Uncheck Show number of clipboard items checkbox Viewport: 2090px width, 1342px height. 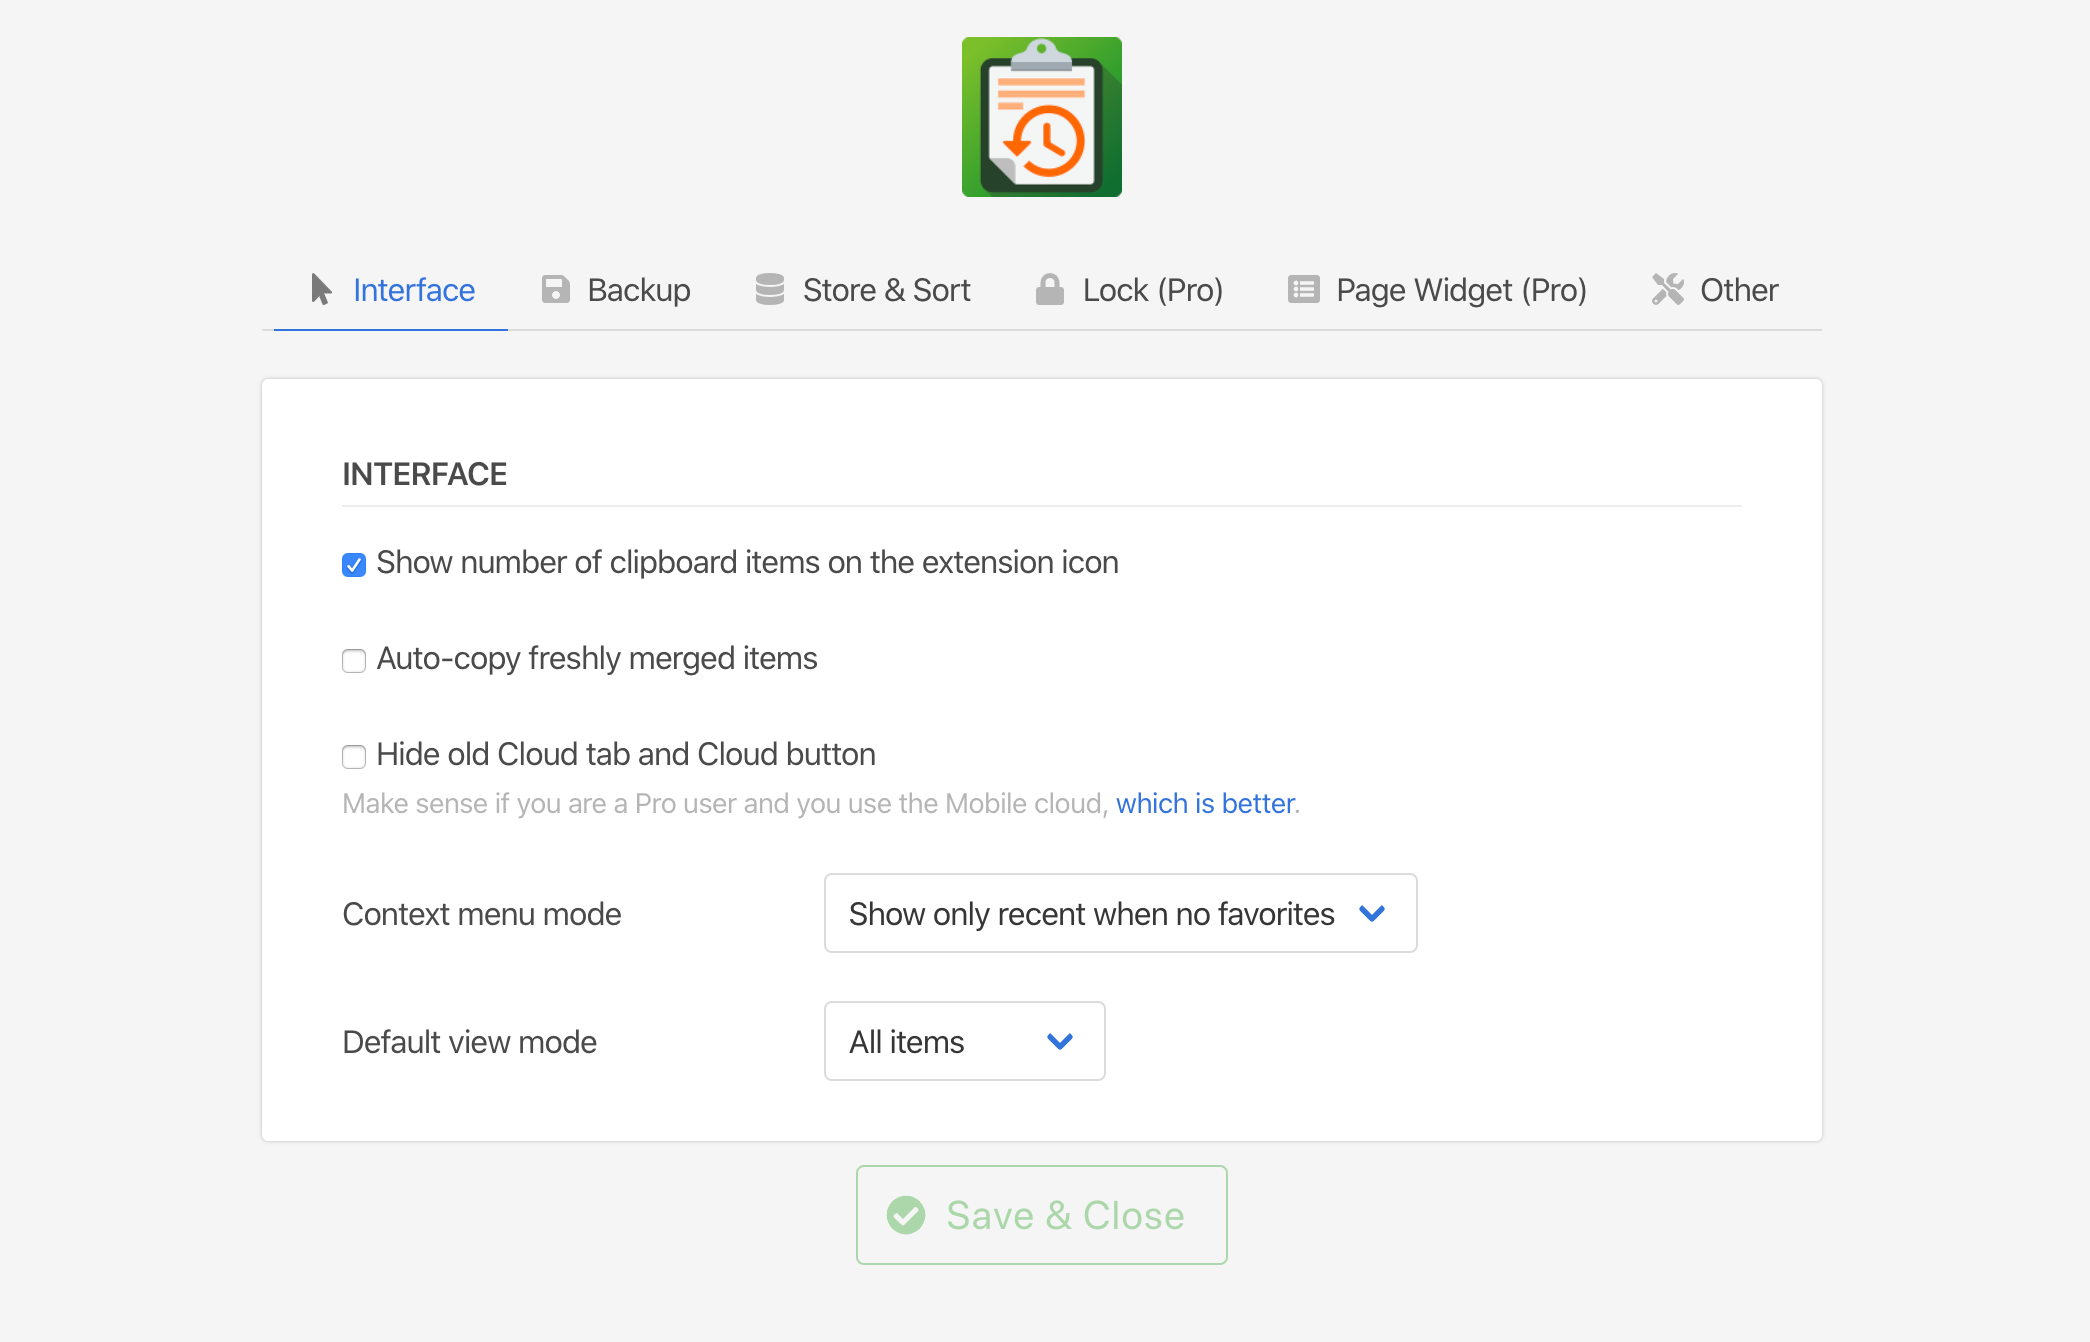(354, 565)
